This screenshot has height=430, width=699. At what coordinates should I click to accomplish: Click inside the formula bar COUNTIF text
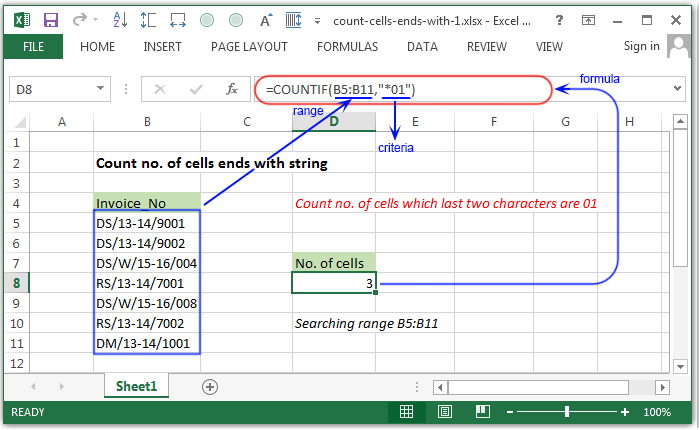[x=340, y=90]
